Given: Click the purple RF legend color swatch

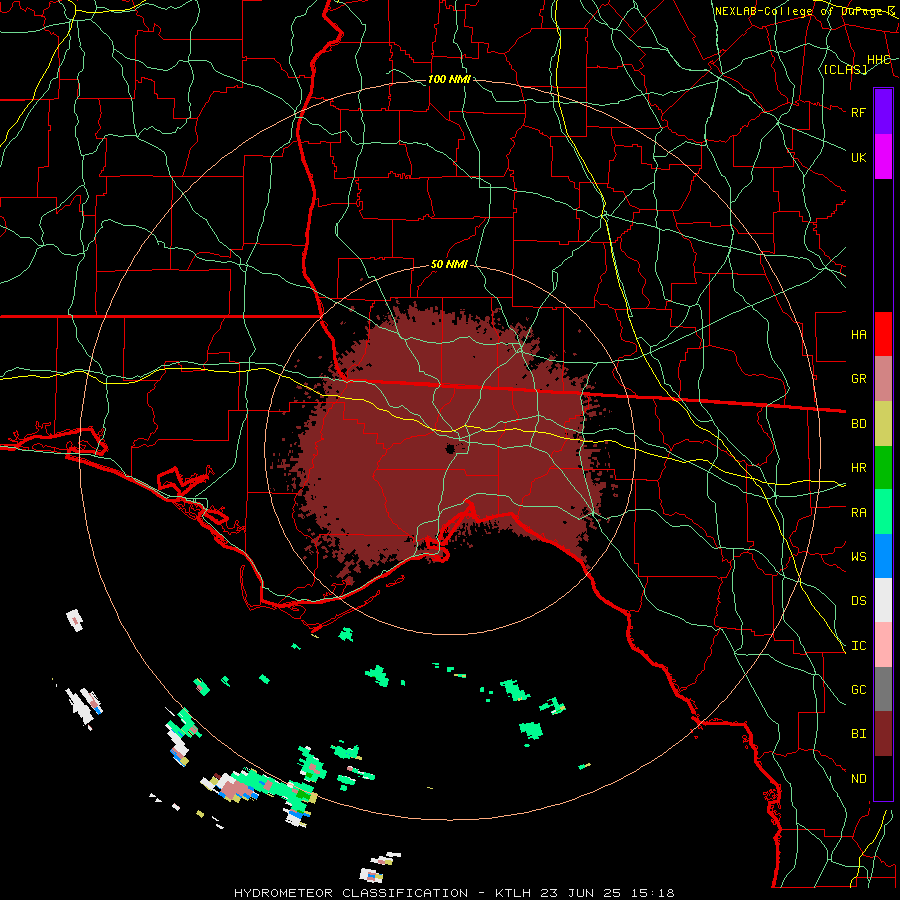Looking at the screenshot, I should coord(883,112).
